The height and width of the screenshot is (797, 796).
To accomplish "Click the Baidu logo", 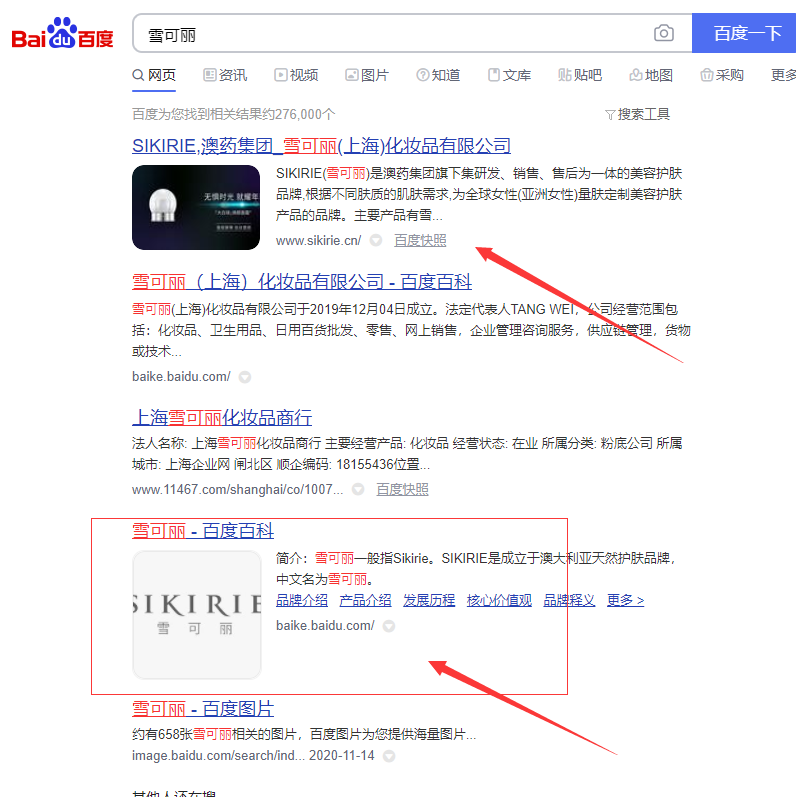I will tap(62, 34).
